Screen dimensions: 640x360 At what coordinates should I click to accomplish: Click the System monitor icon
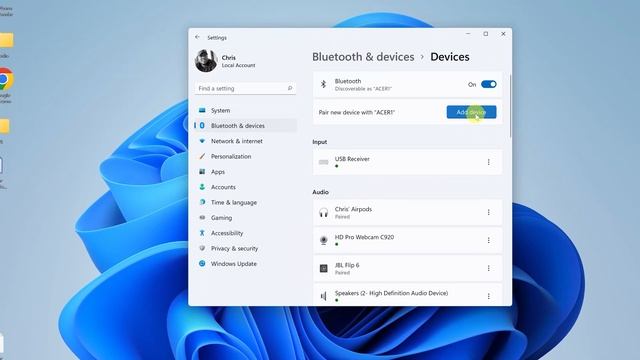click(202, 110)
